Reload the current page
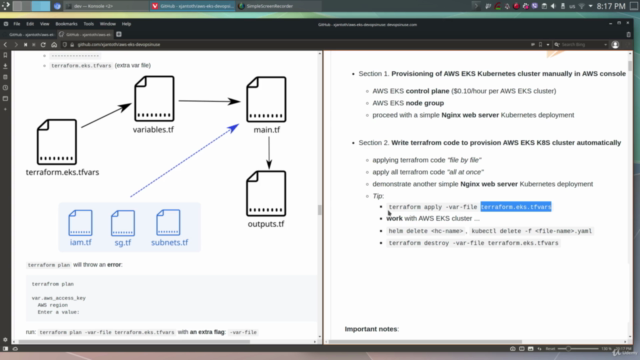 (x=43, y=44)
